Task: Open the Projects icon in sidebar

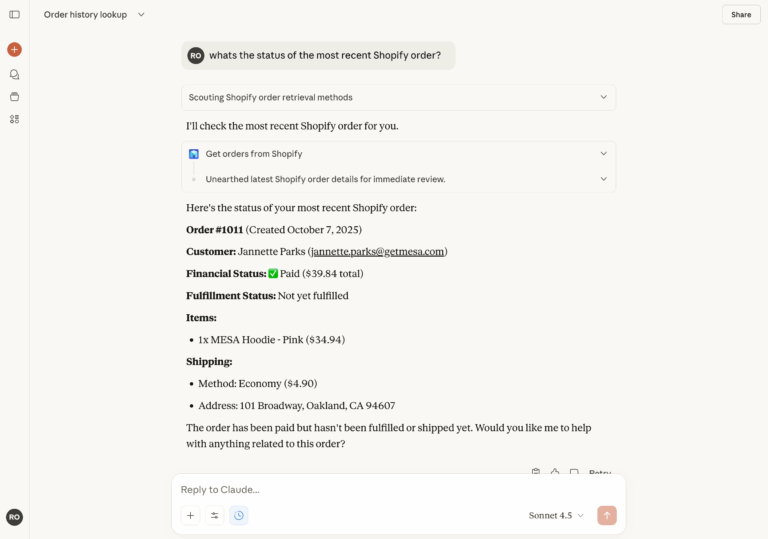Action: pyautogui.click(x=14, y=97)
